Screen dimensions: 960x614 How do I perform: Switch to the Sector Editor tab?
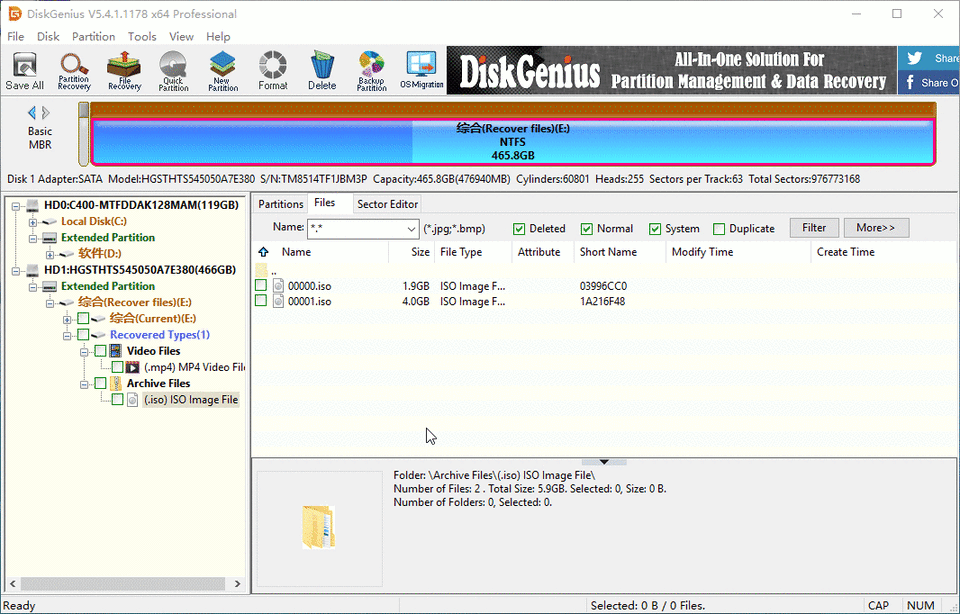(x=388, y=204)
